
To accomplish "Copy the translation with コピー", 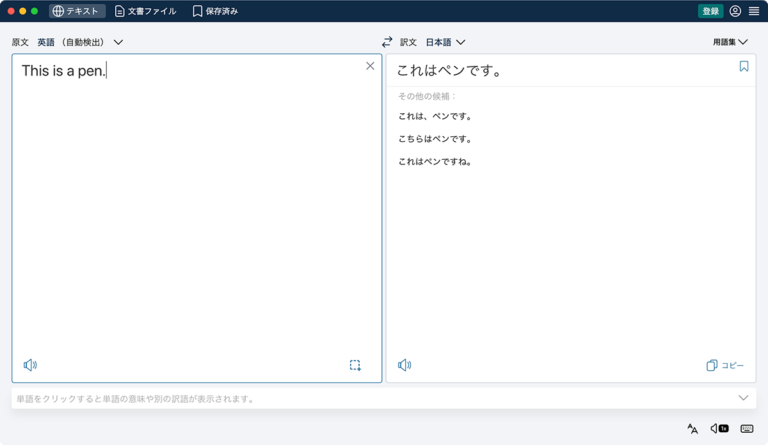I will (x=725, y=365).
